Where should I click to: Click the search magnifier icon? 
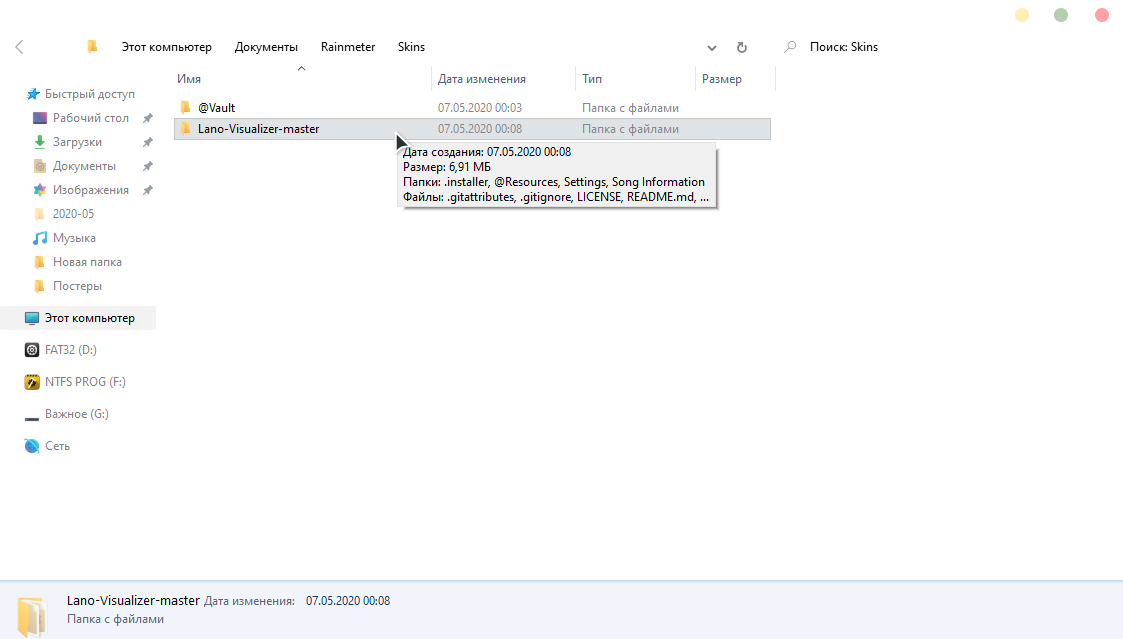(x=791, y=47)
